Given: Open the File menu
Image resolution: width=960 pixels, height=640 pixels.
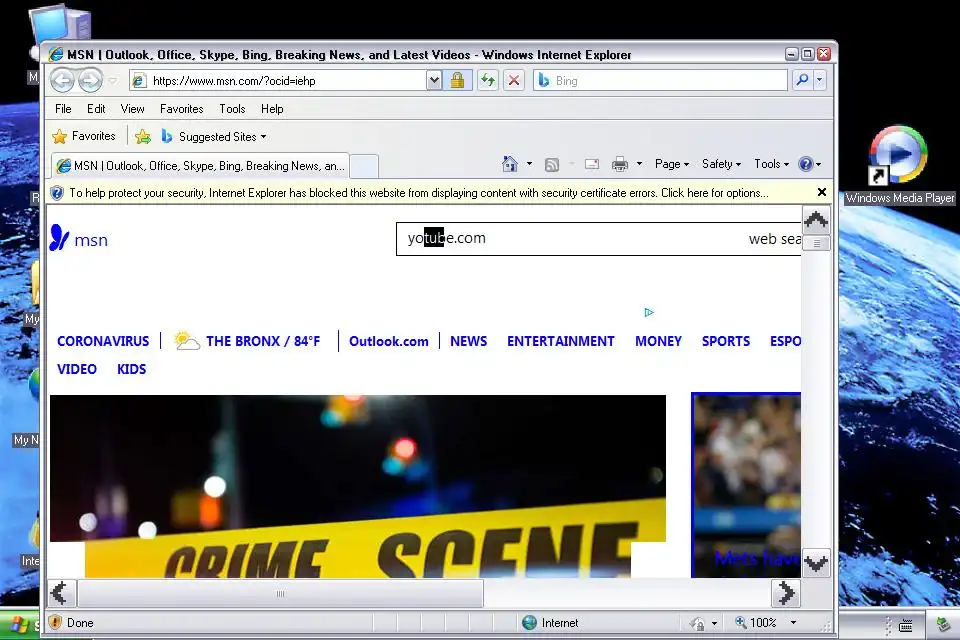Looking at the screenshot, I should click(x=63, y=109).
